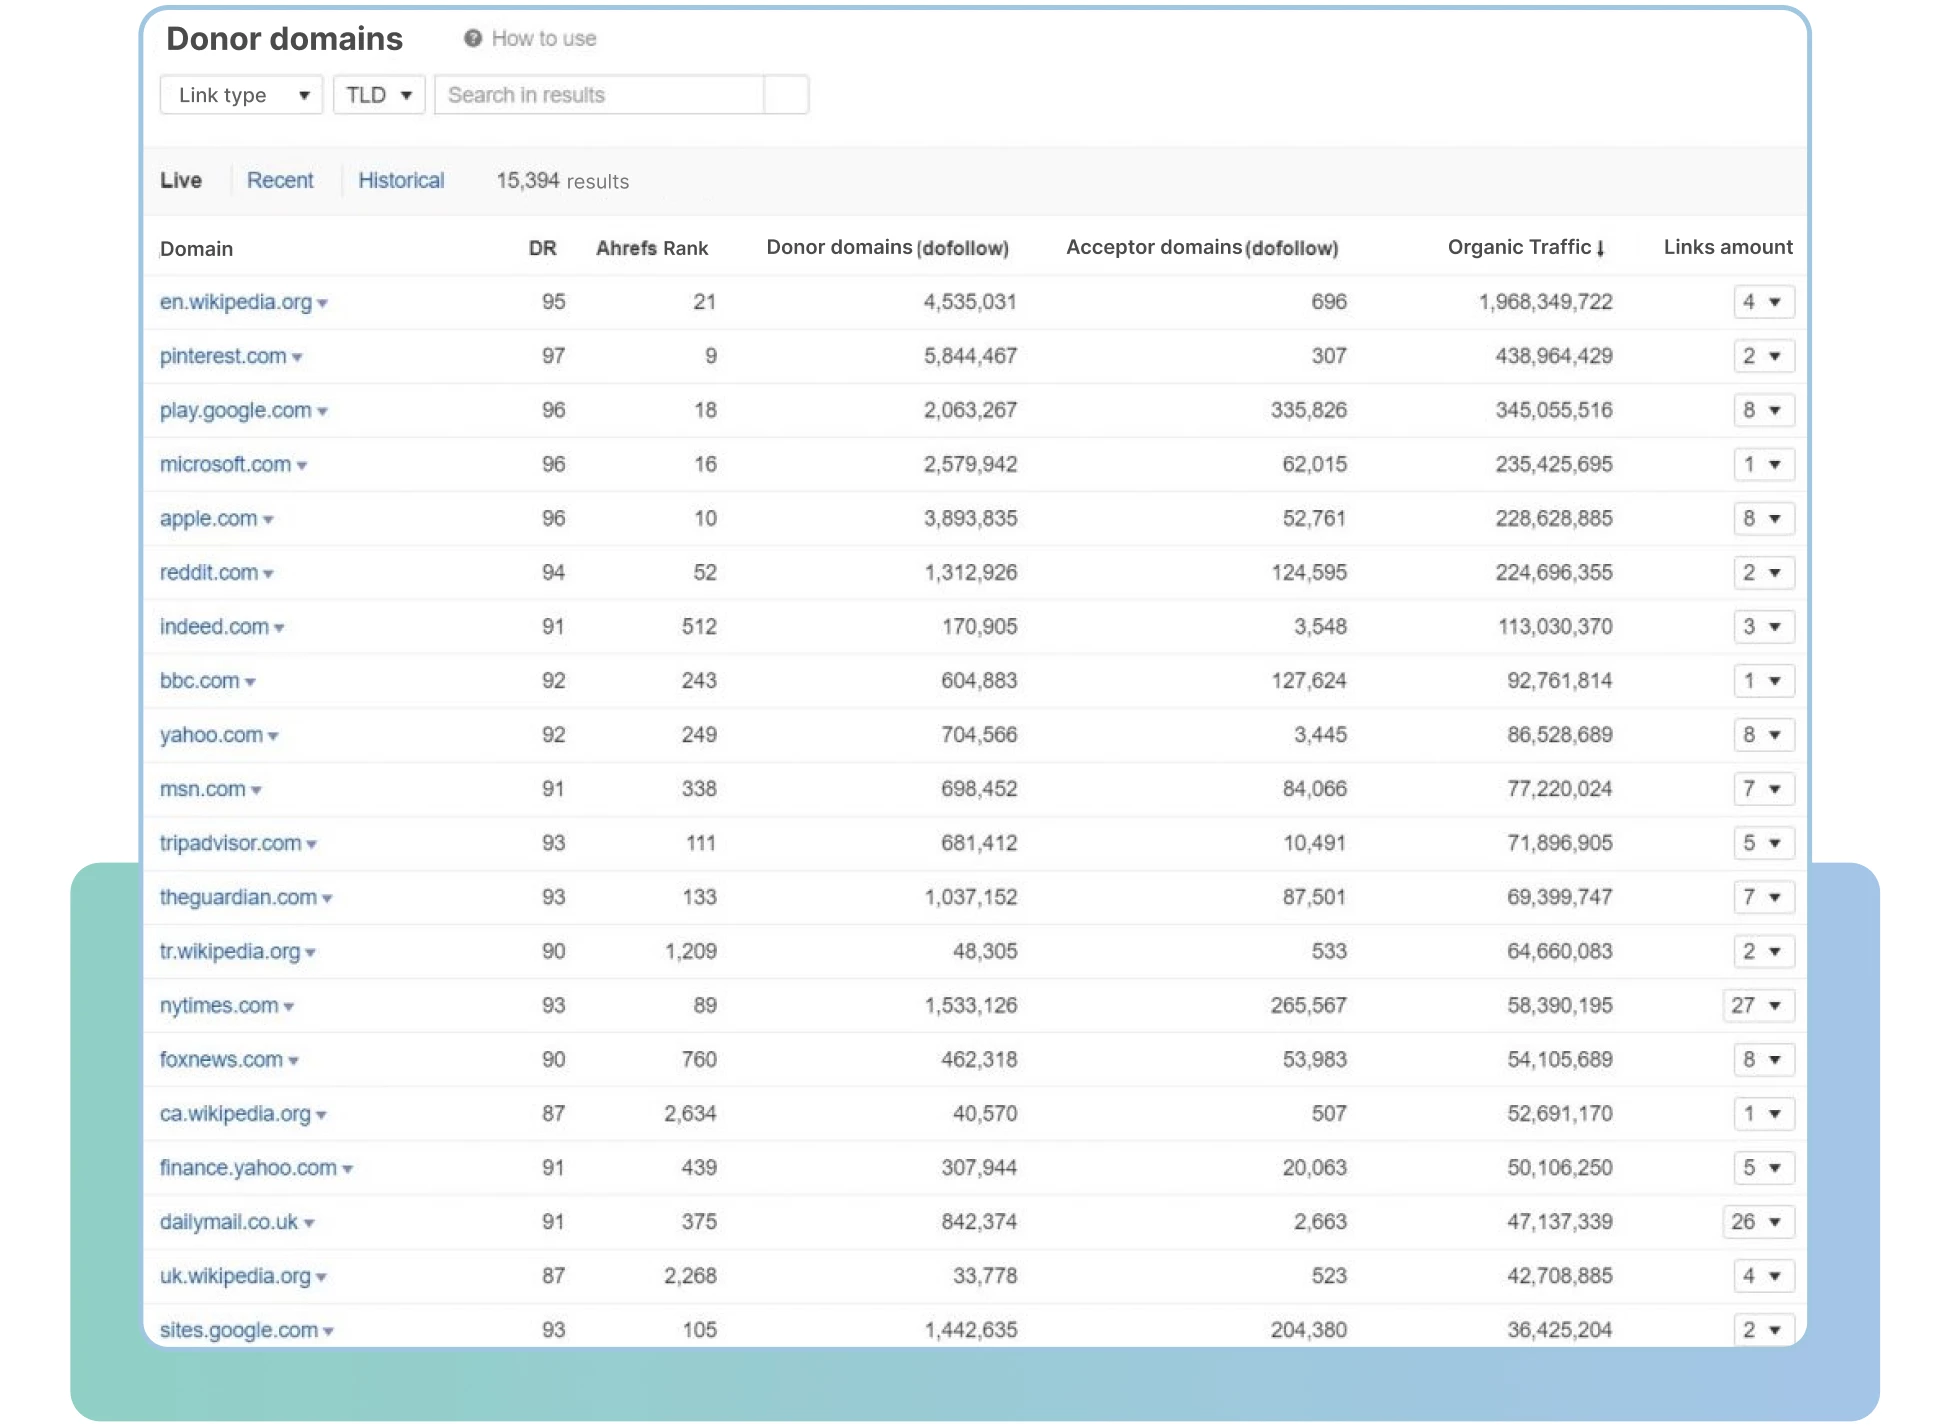
Task: Open the How to use guide
Action: click(544, 38)
